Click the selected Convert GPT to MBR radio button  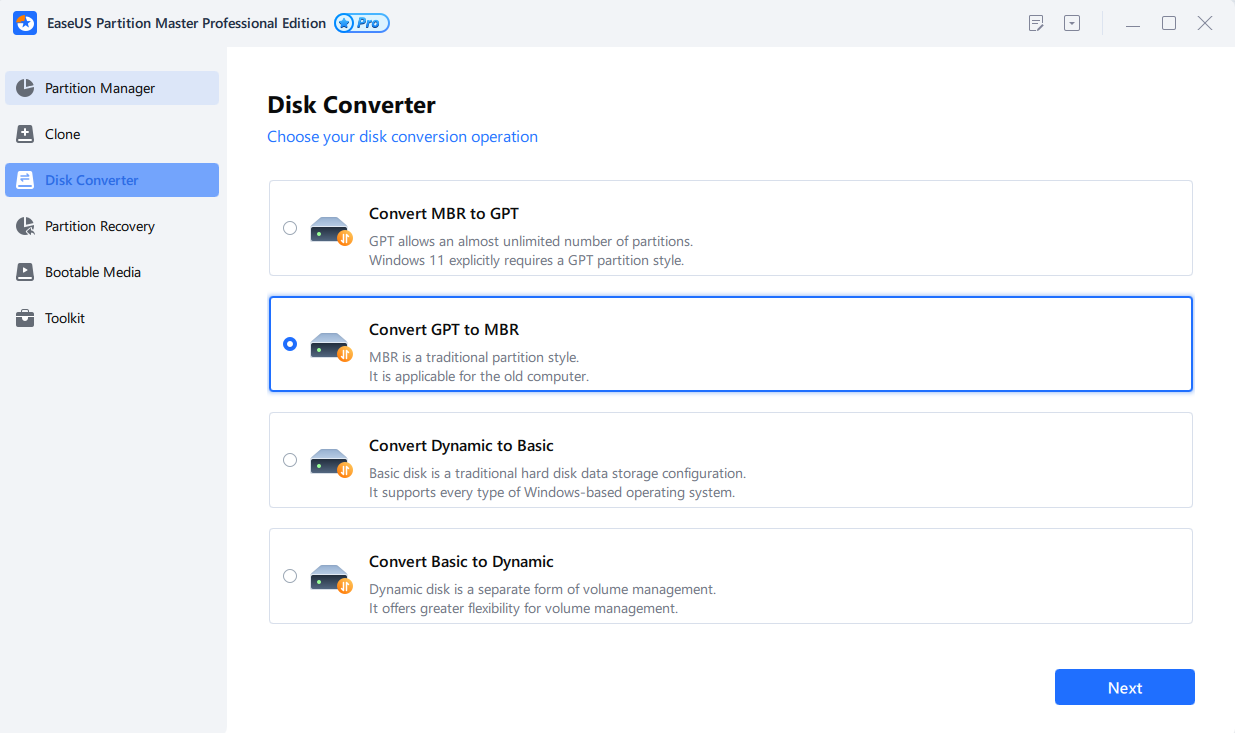click(x=290, y=344)
